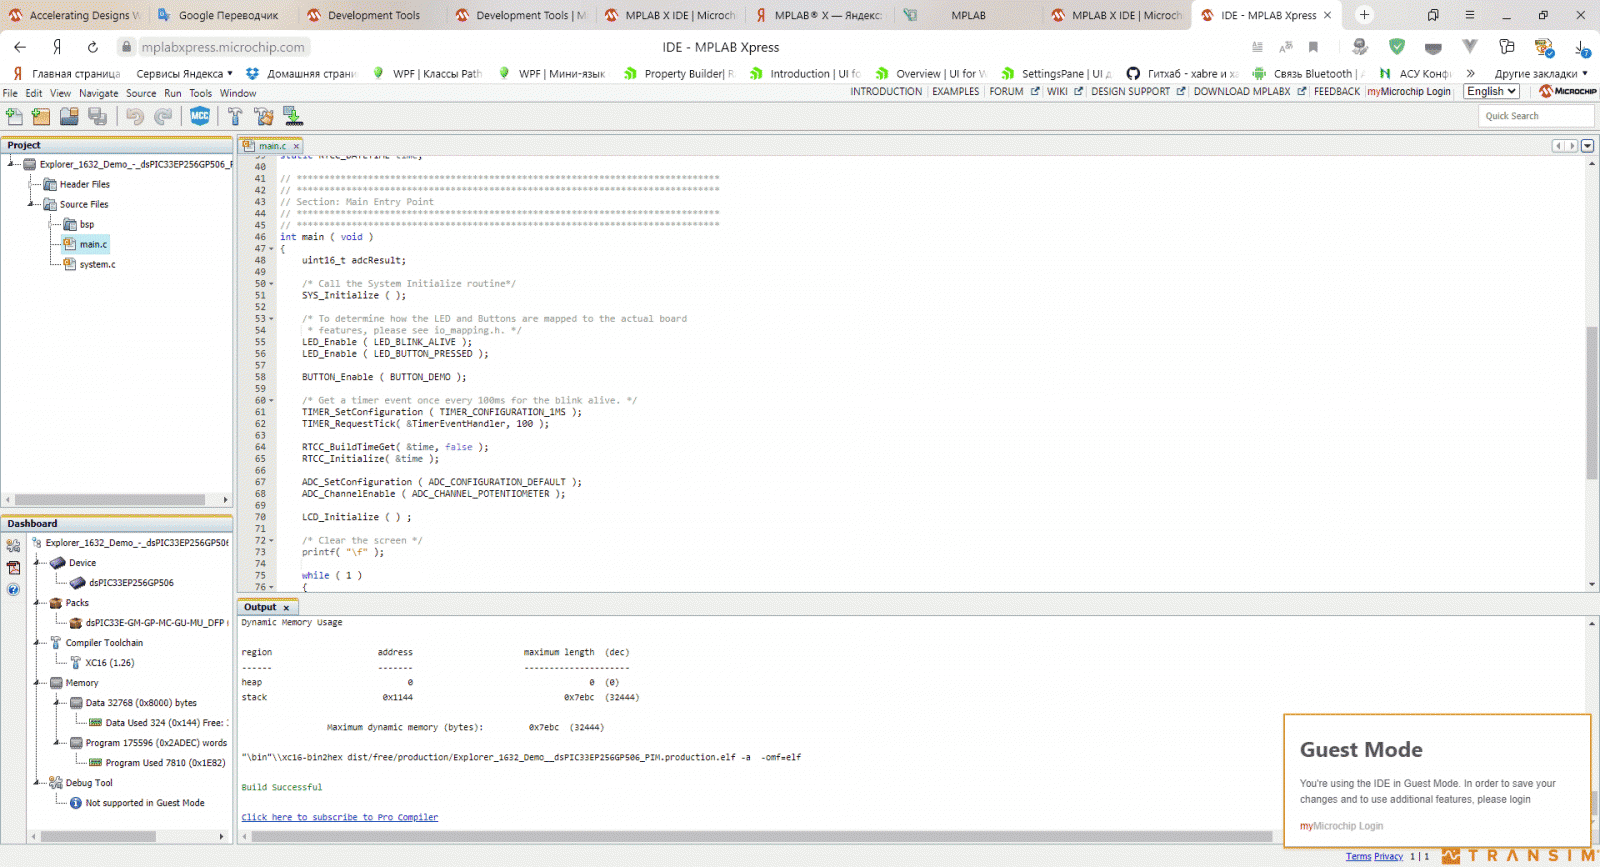Open the Edit menu

pyautogui.click(x=34, y=93)
